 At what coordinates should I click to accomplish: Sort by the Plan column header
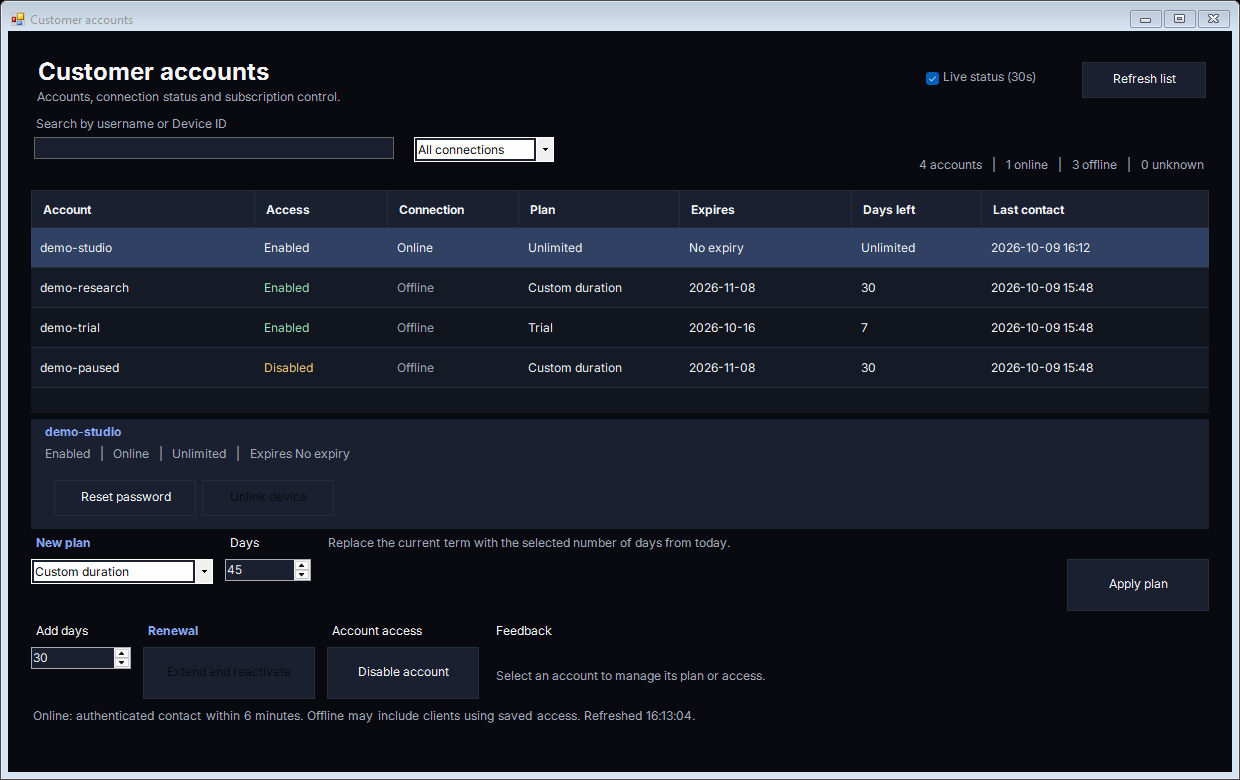(599, 210)
